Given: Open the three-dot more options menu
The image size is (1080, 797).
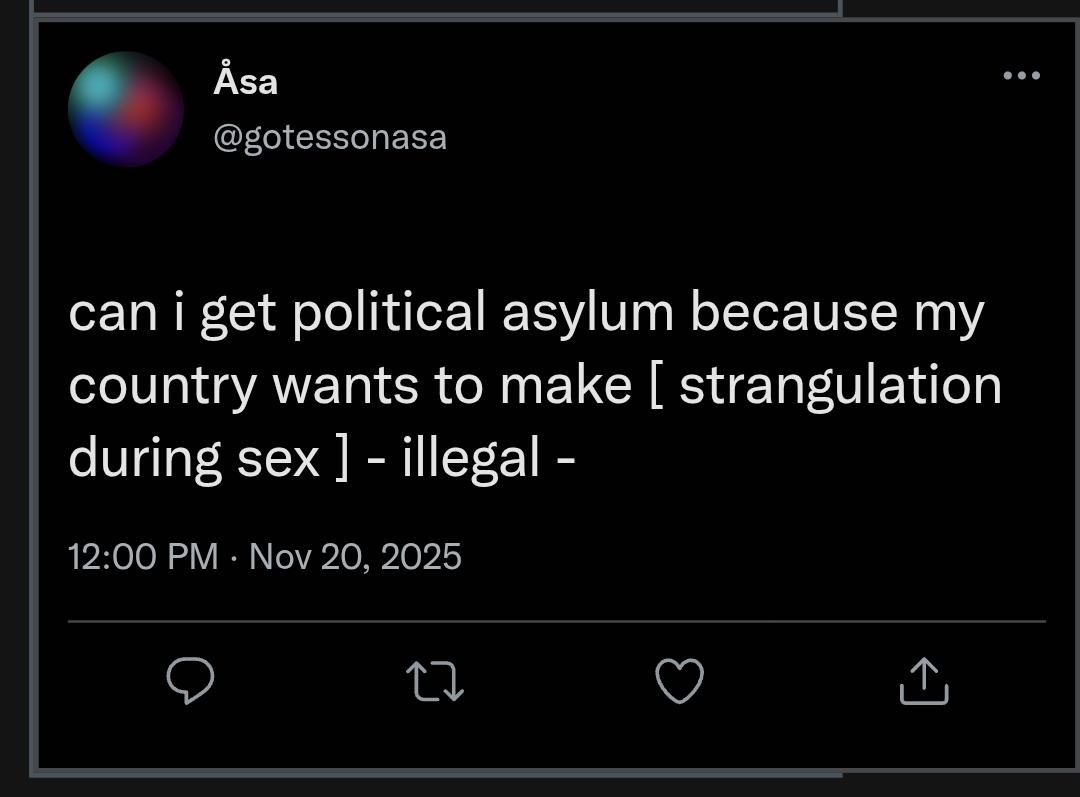Looking at the screenshot, I should 1021,76.
